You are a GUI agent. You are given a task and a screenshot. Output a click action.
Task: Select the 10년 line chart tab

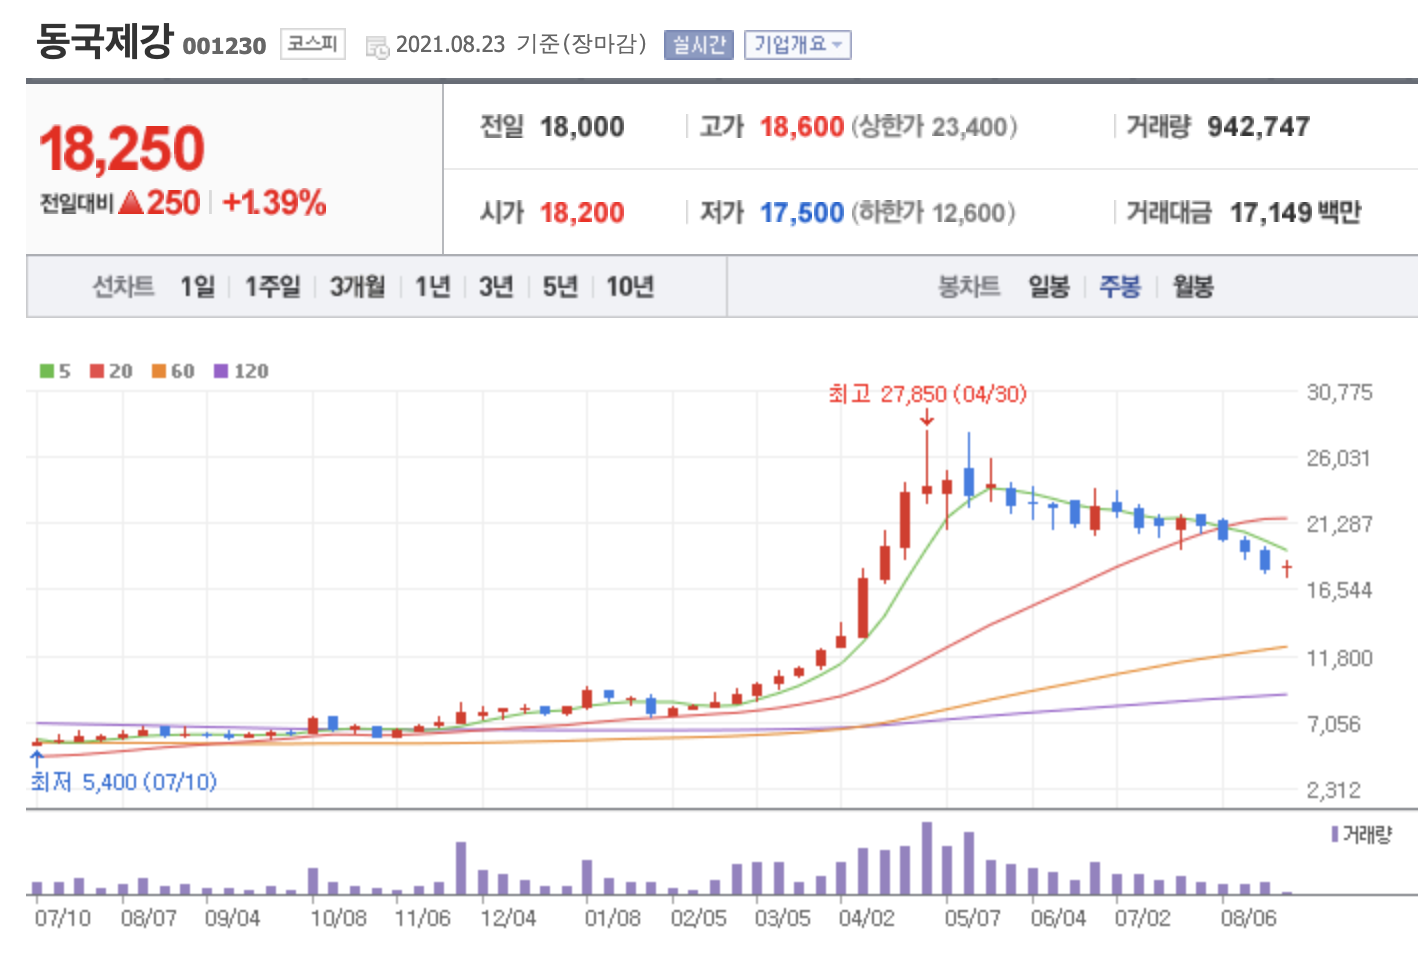pyautogui.click(x=630, y=287)
